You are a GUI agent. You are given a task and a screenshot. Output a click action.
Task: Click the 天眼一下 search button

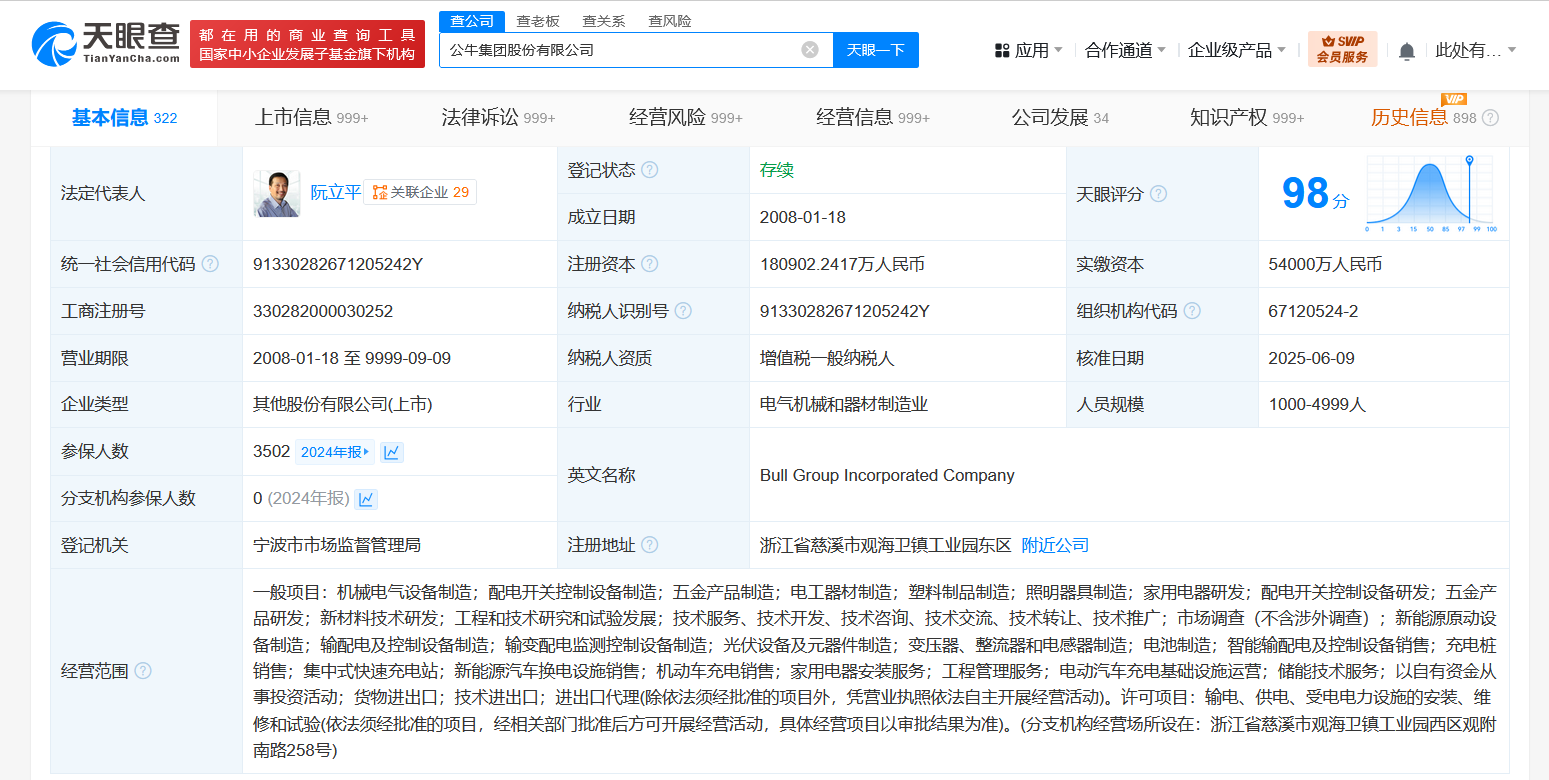point(875,50)
